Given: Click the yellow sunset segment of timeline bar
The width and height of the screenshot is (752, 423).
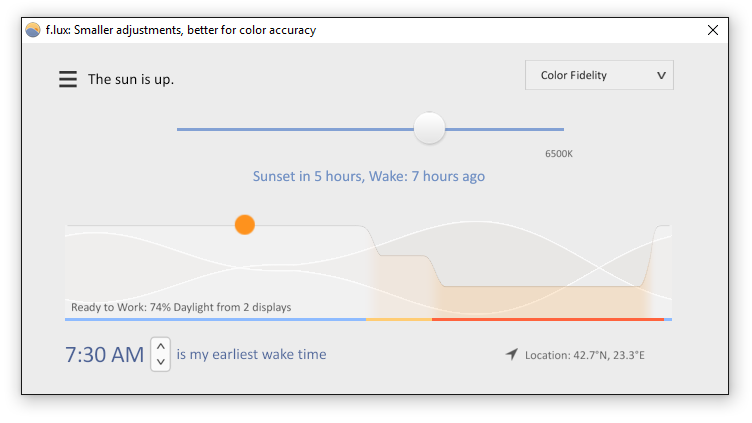Looking at the screenshot, I should pos(399,319).
